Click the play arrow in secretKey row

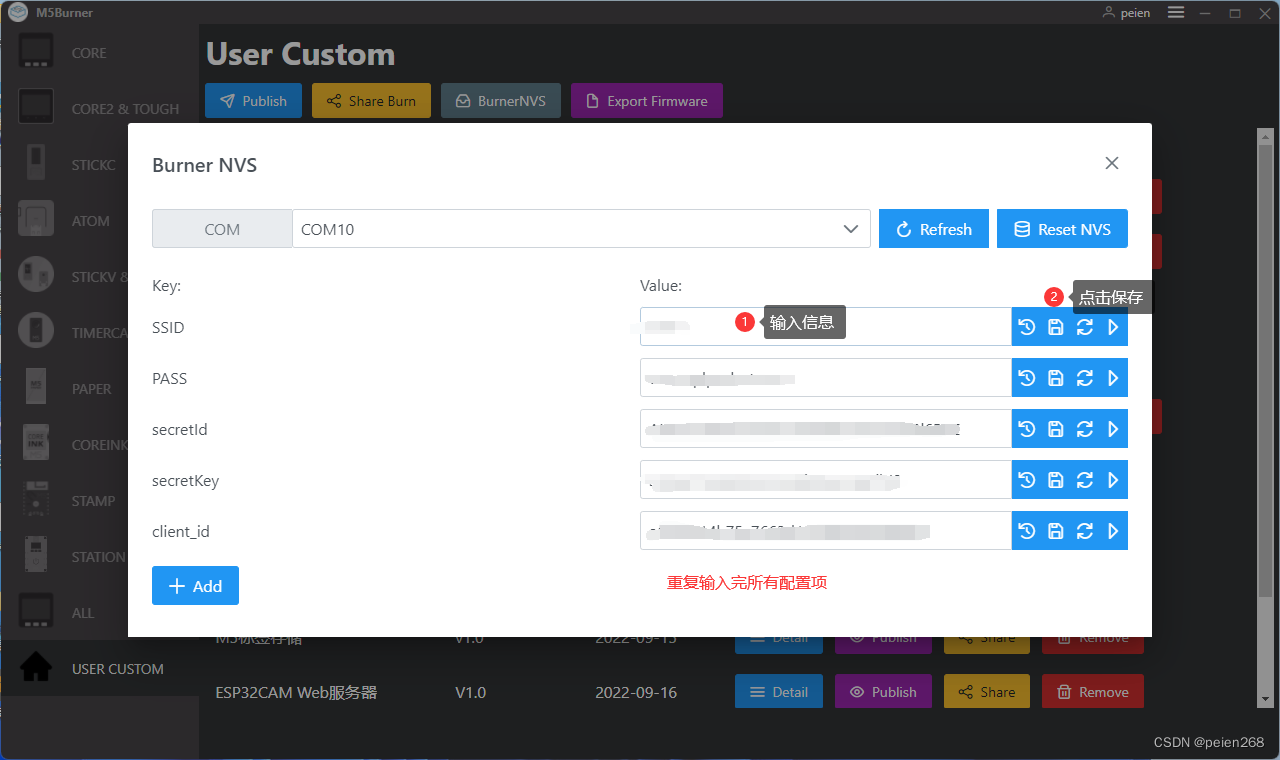tap(1113, 480)
